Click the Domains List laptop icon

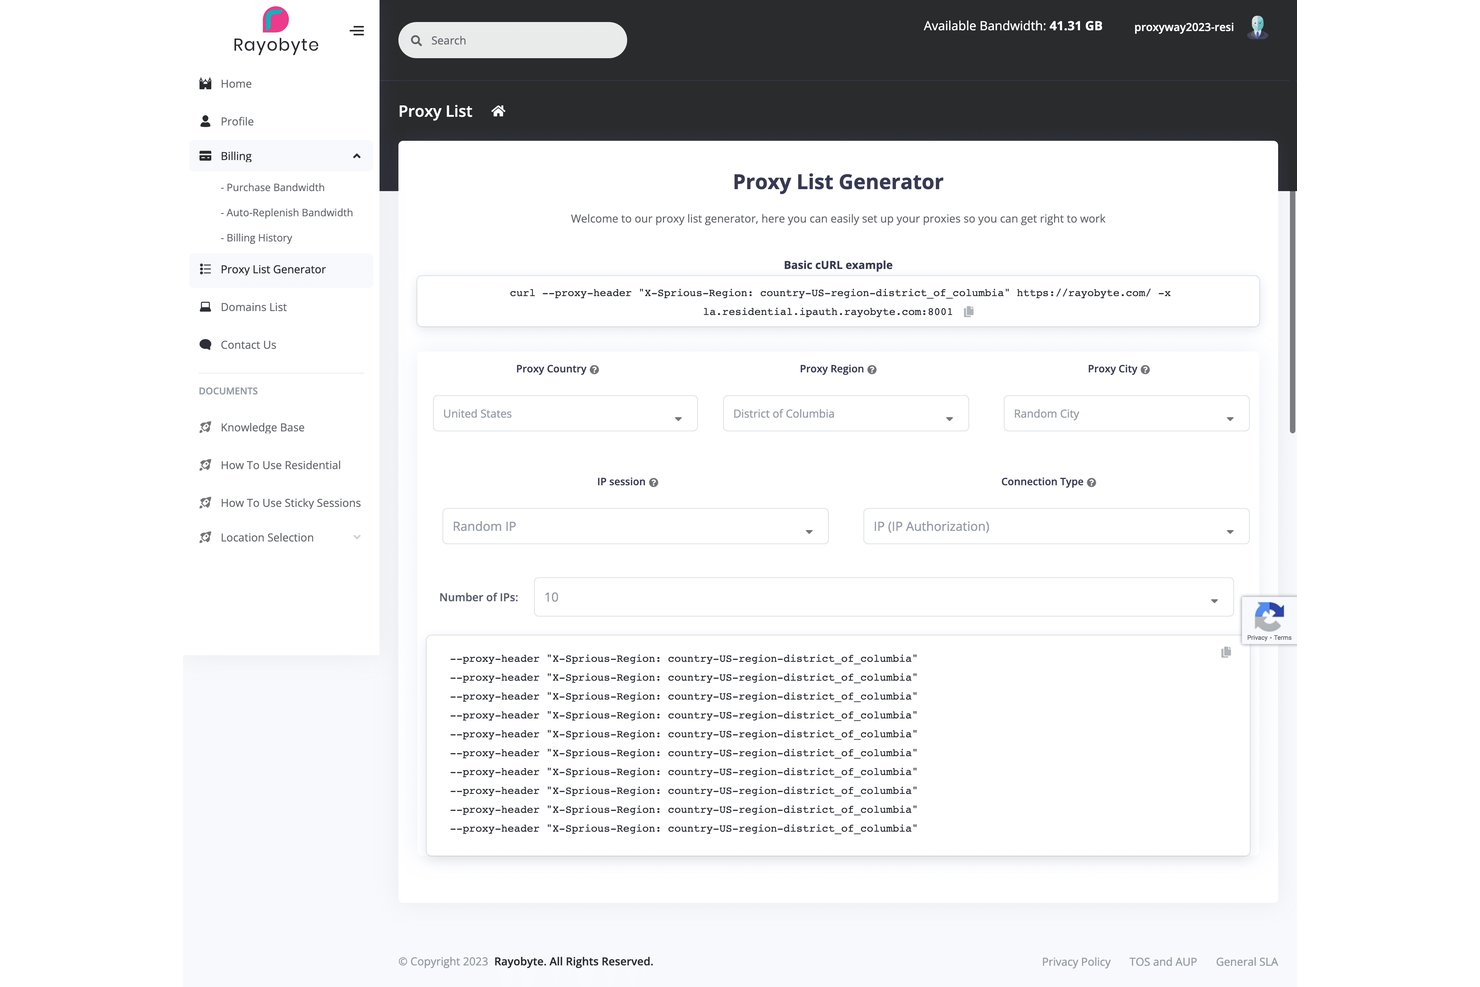point(205,307)
